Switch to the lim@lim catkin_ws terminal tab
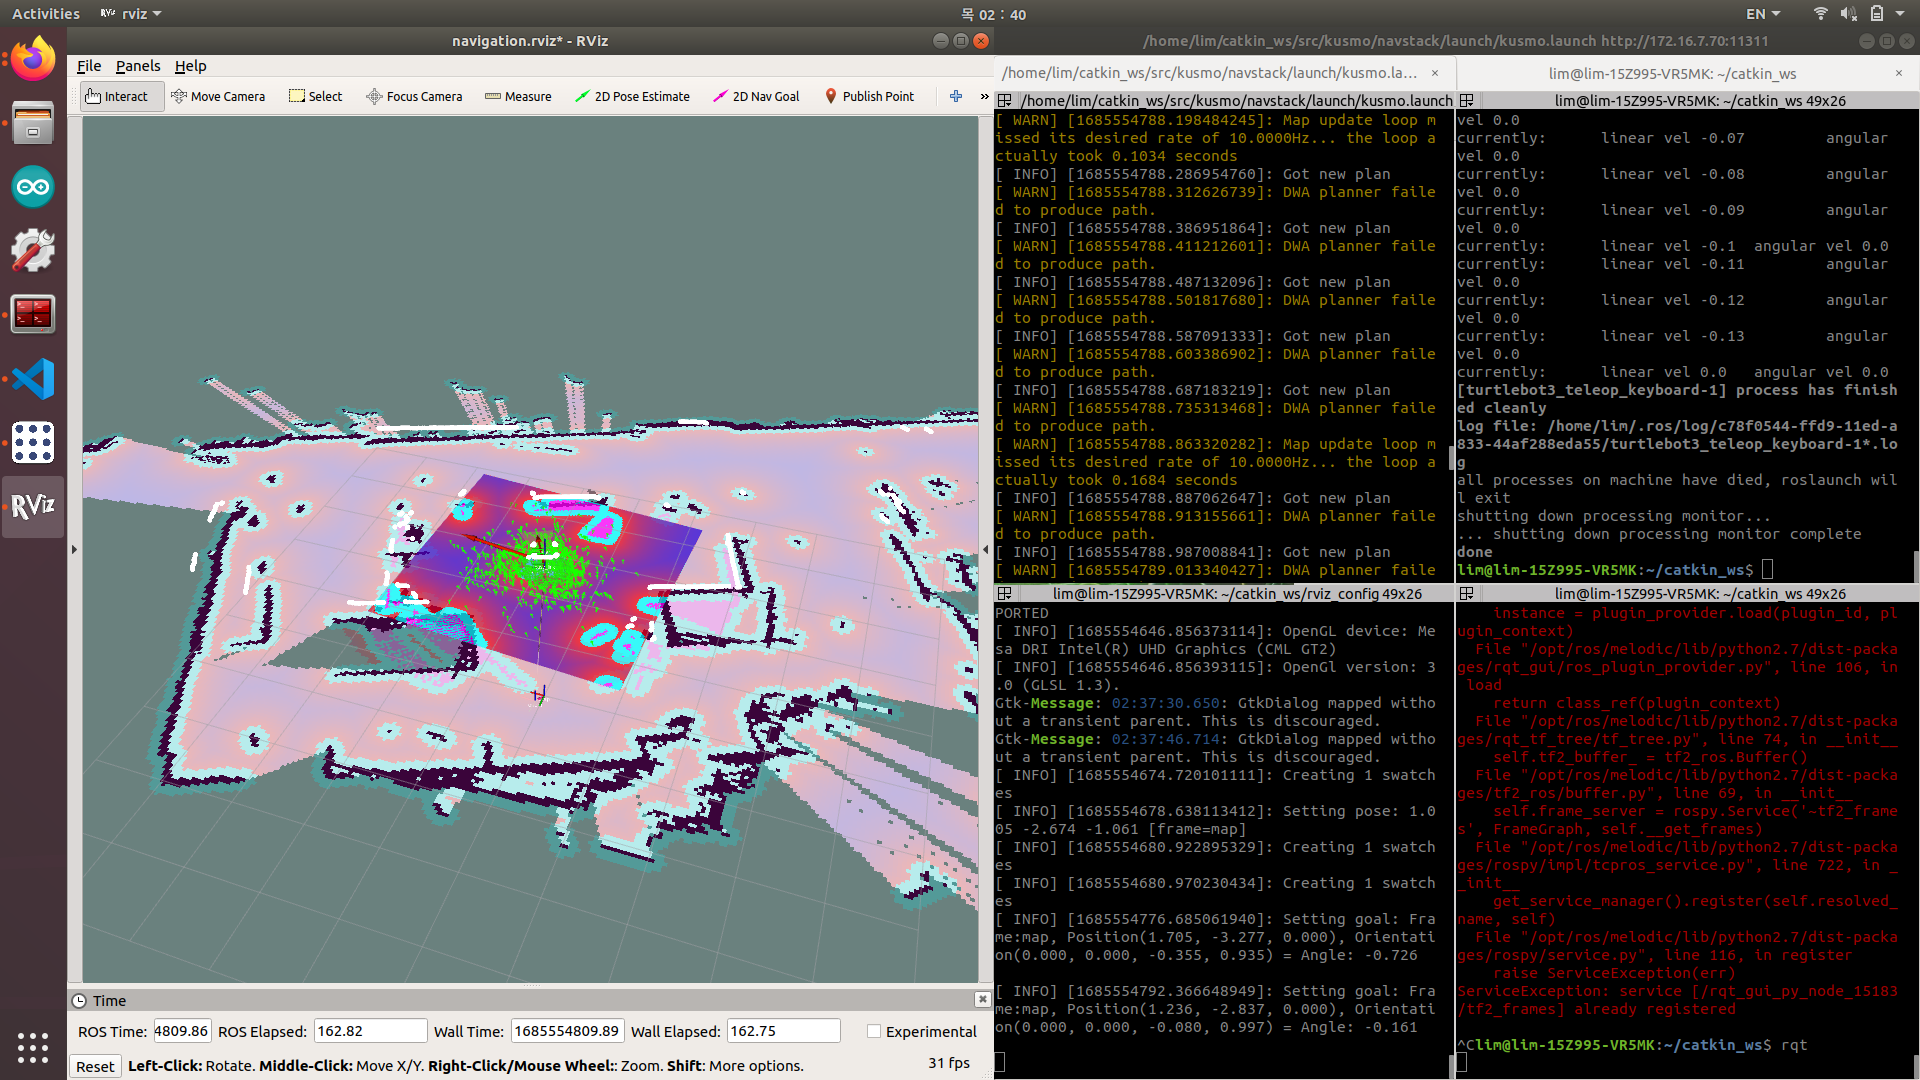The height and width of the screenshot is (1080, 1920). click(1672, 73)
